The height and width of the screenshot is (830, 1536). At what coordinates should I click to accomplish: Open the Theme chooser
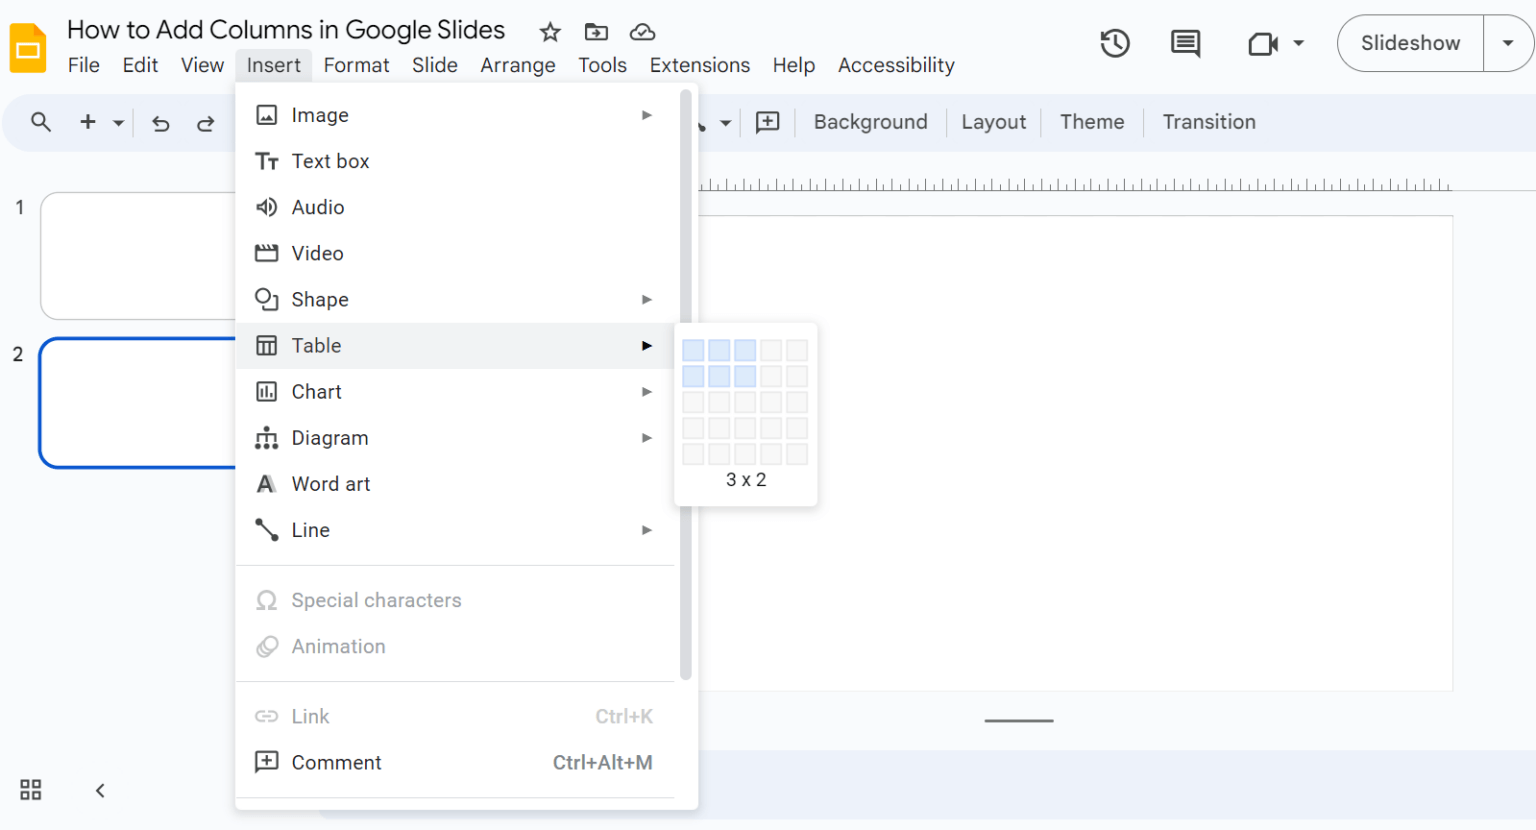(x=1092, y=121)
